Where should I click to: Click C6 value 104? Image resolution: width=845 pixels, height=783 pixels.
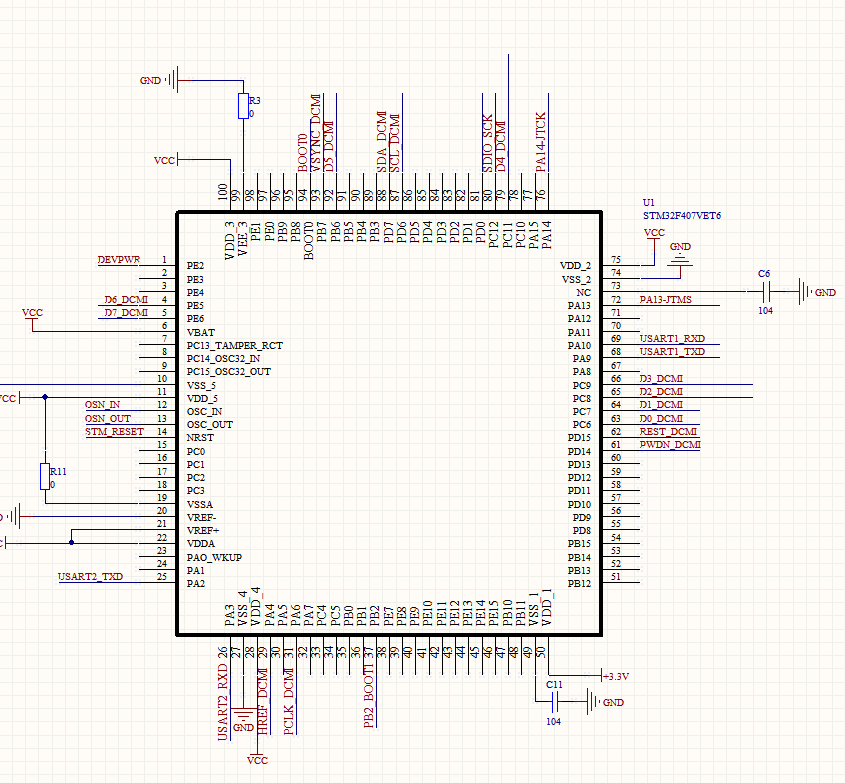tap(765, 310)
